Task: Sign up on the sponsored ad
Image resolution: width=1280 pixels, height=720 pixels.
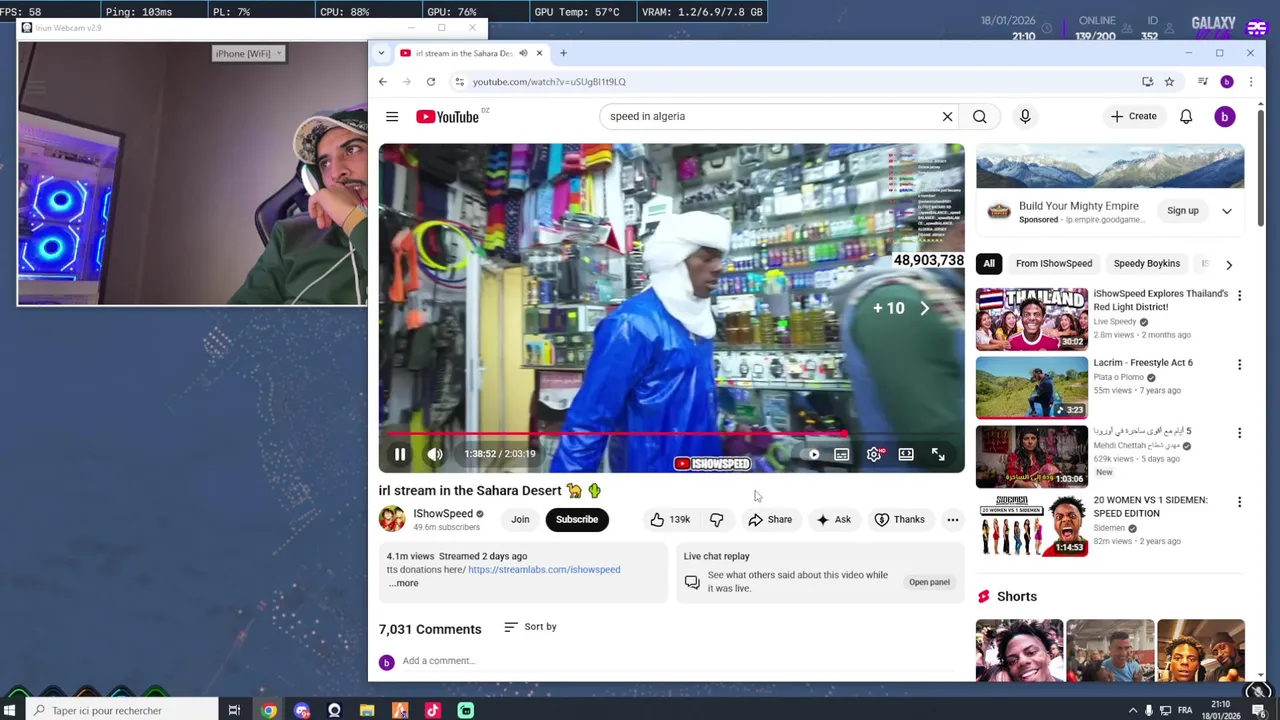Action: point(1182,211)
